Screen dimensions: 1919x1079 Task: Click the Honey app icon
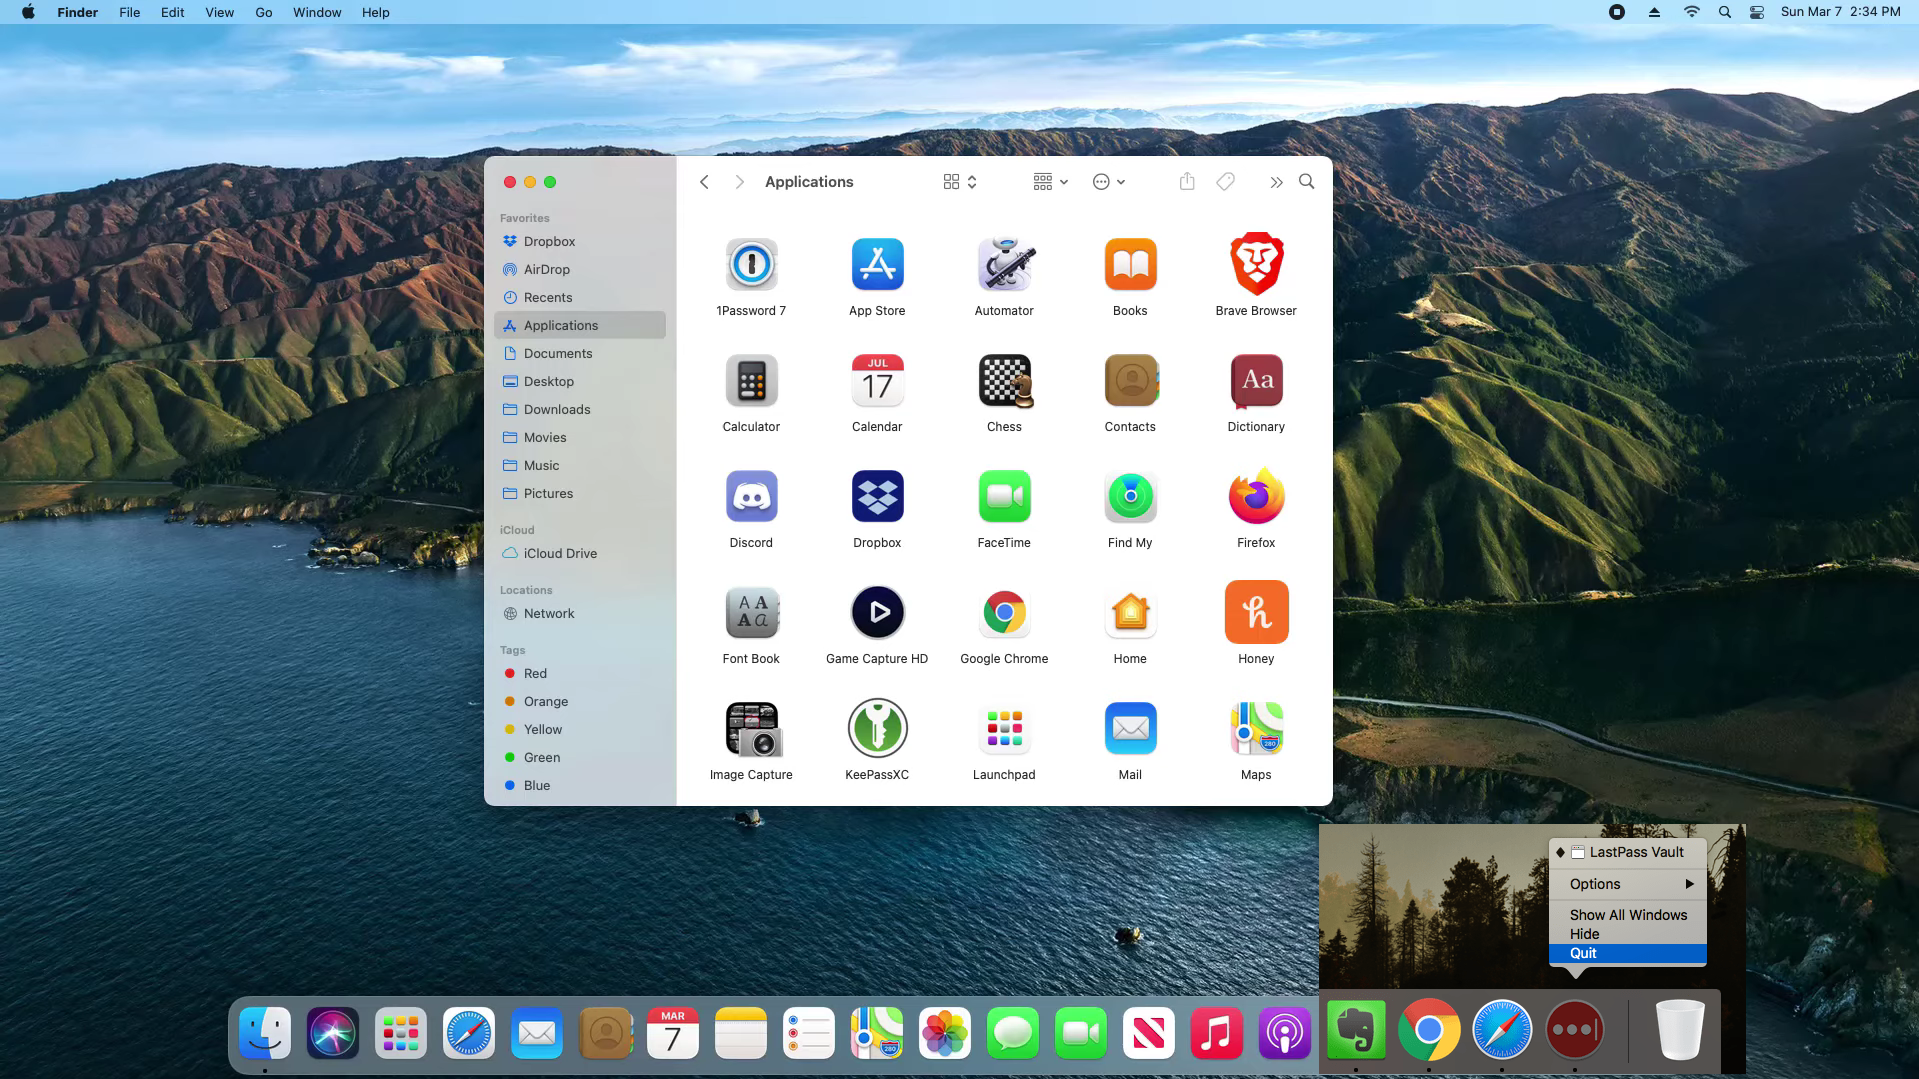[x=1256, y=613]
